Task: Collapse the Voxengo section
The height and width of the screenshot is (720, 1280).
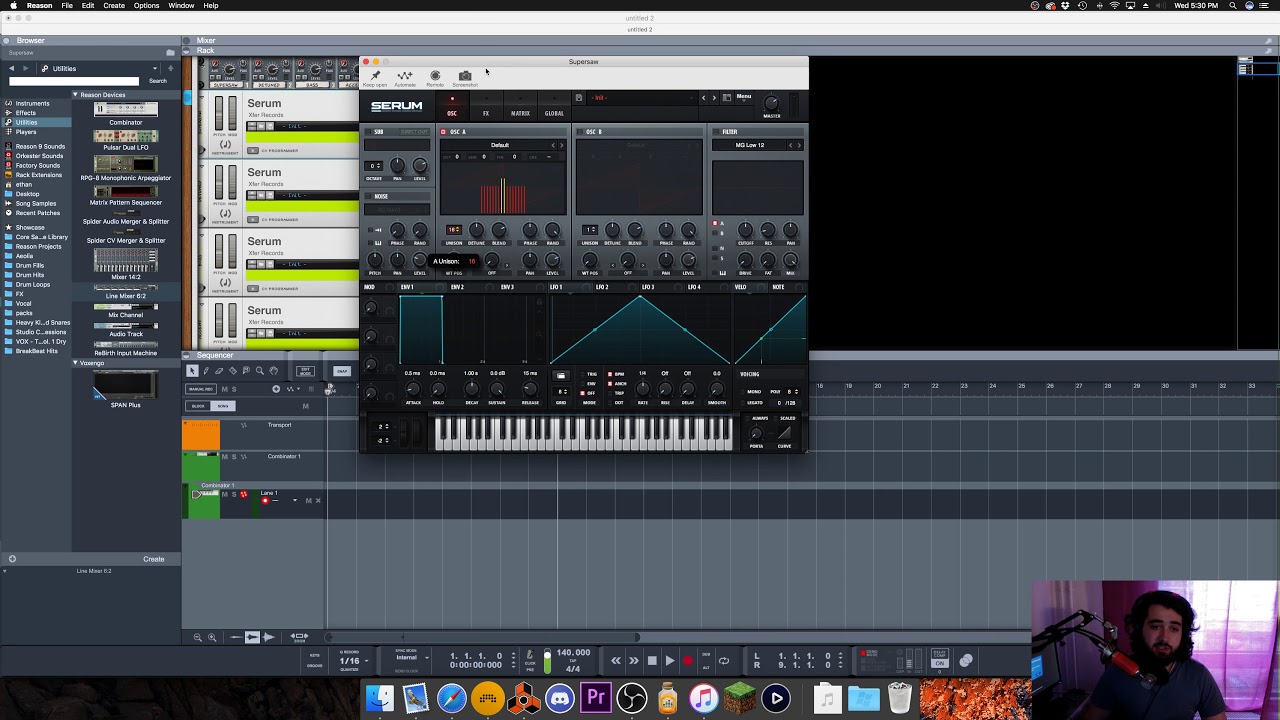Action: (x=75, y=363)
